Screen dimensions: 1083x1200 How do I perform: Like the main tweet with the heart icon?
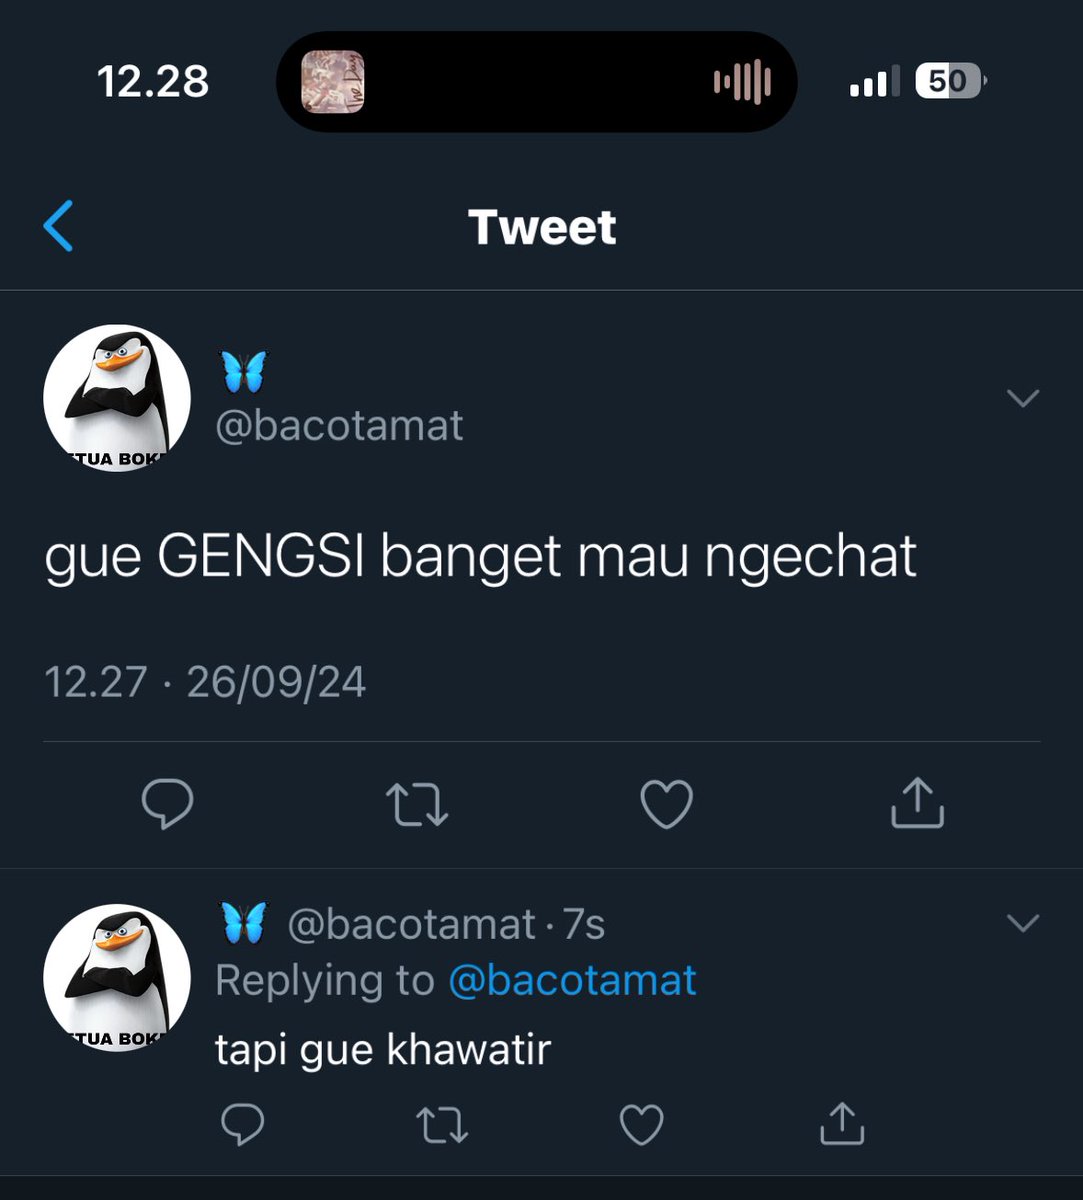(x=667, y=805)
